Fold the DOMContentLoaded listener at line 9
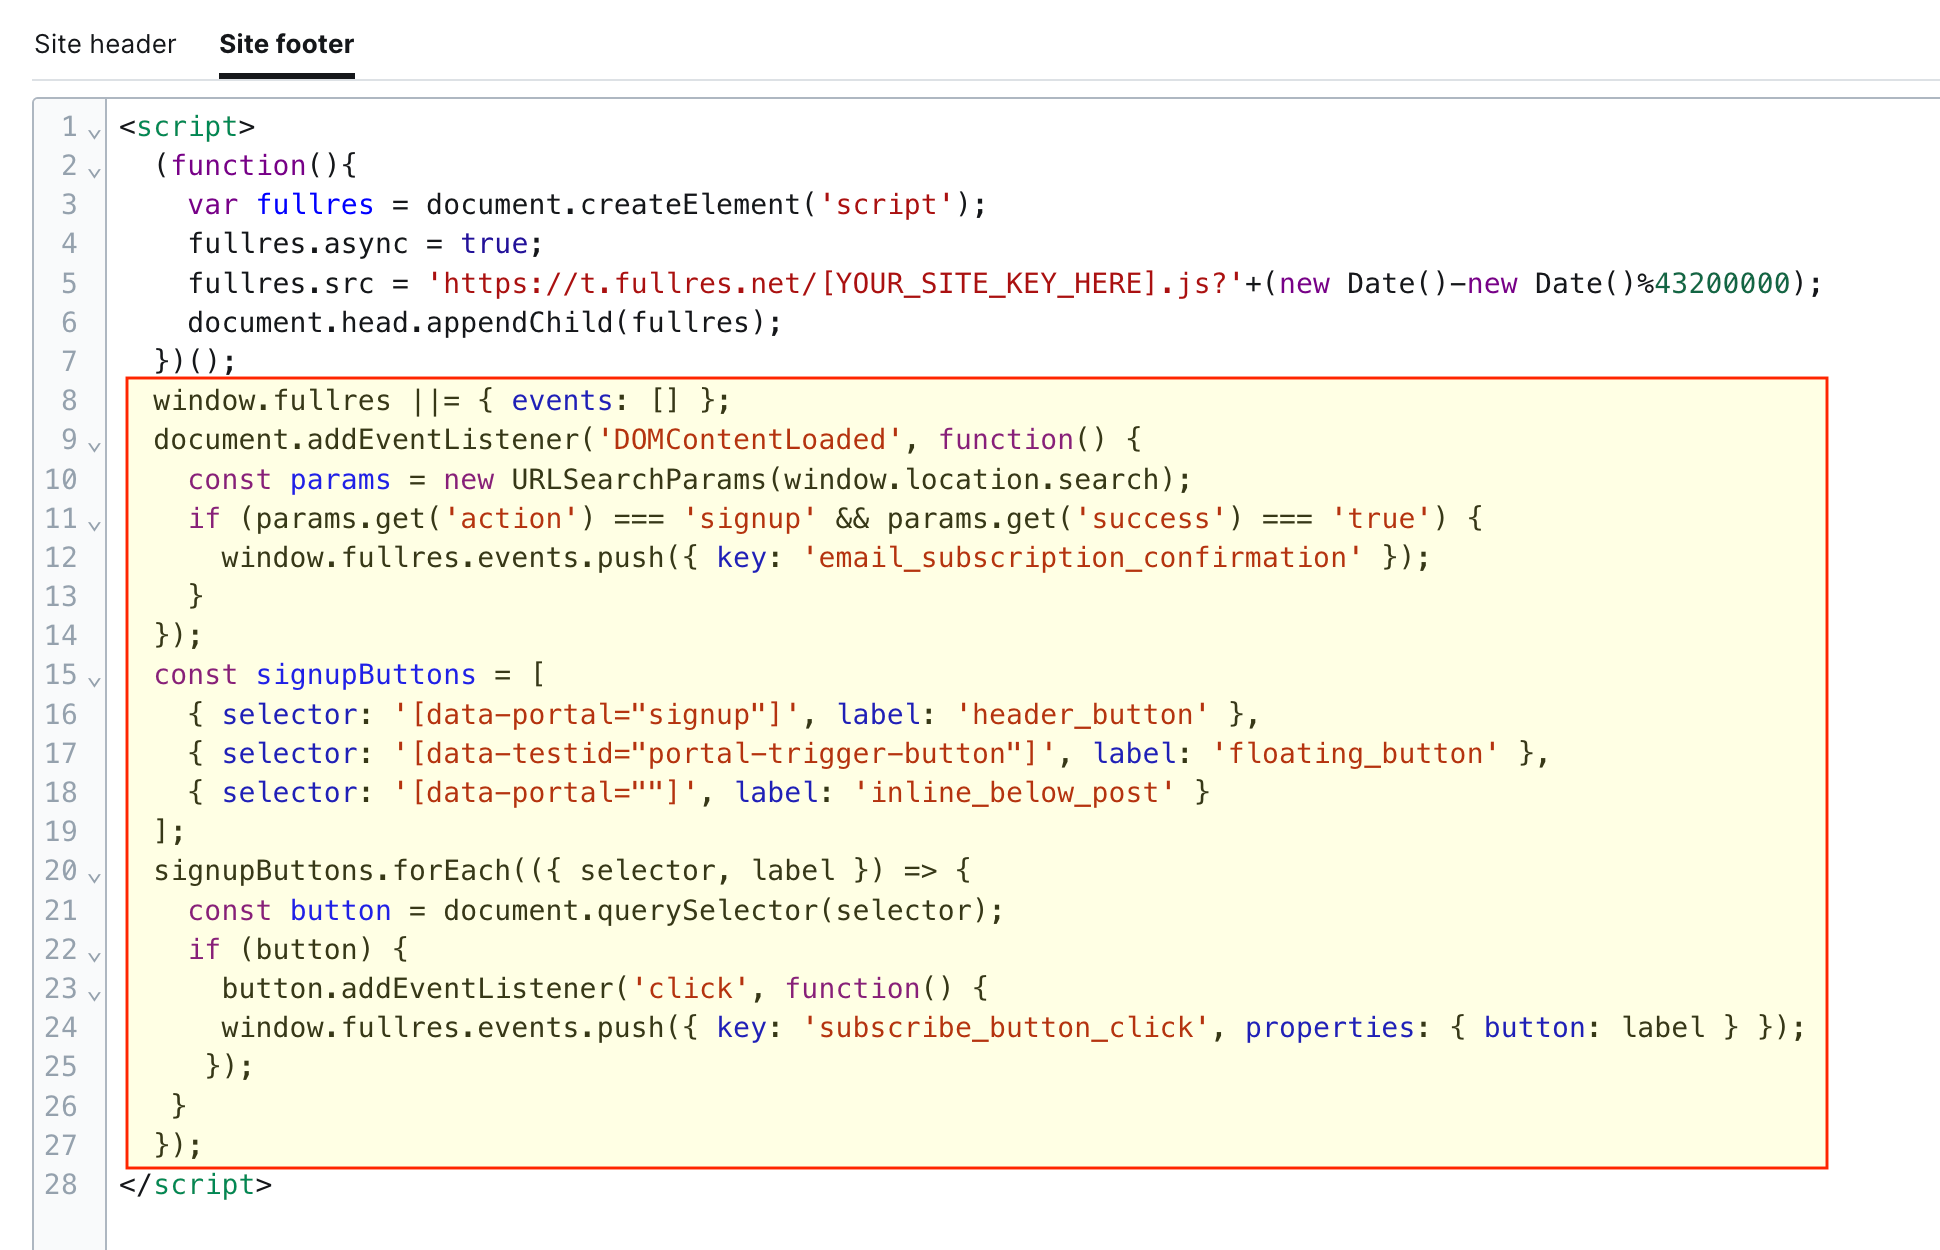 (x=94, y=446)
